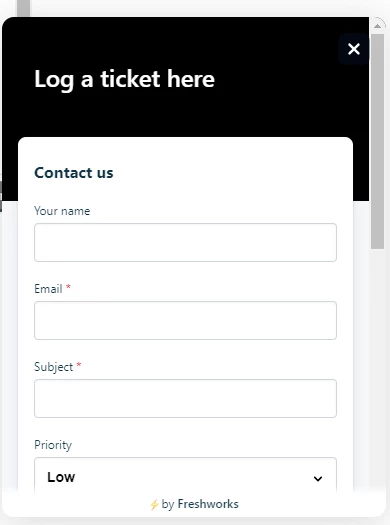This screenshot has width=390, height=525.
Task: Click the Freshworks lightning bolt icon
Action: (x=154, y=504)
